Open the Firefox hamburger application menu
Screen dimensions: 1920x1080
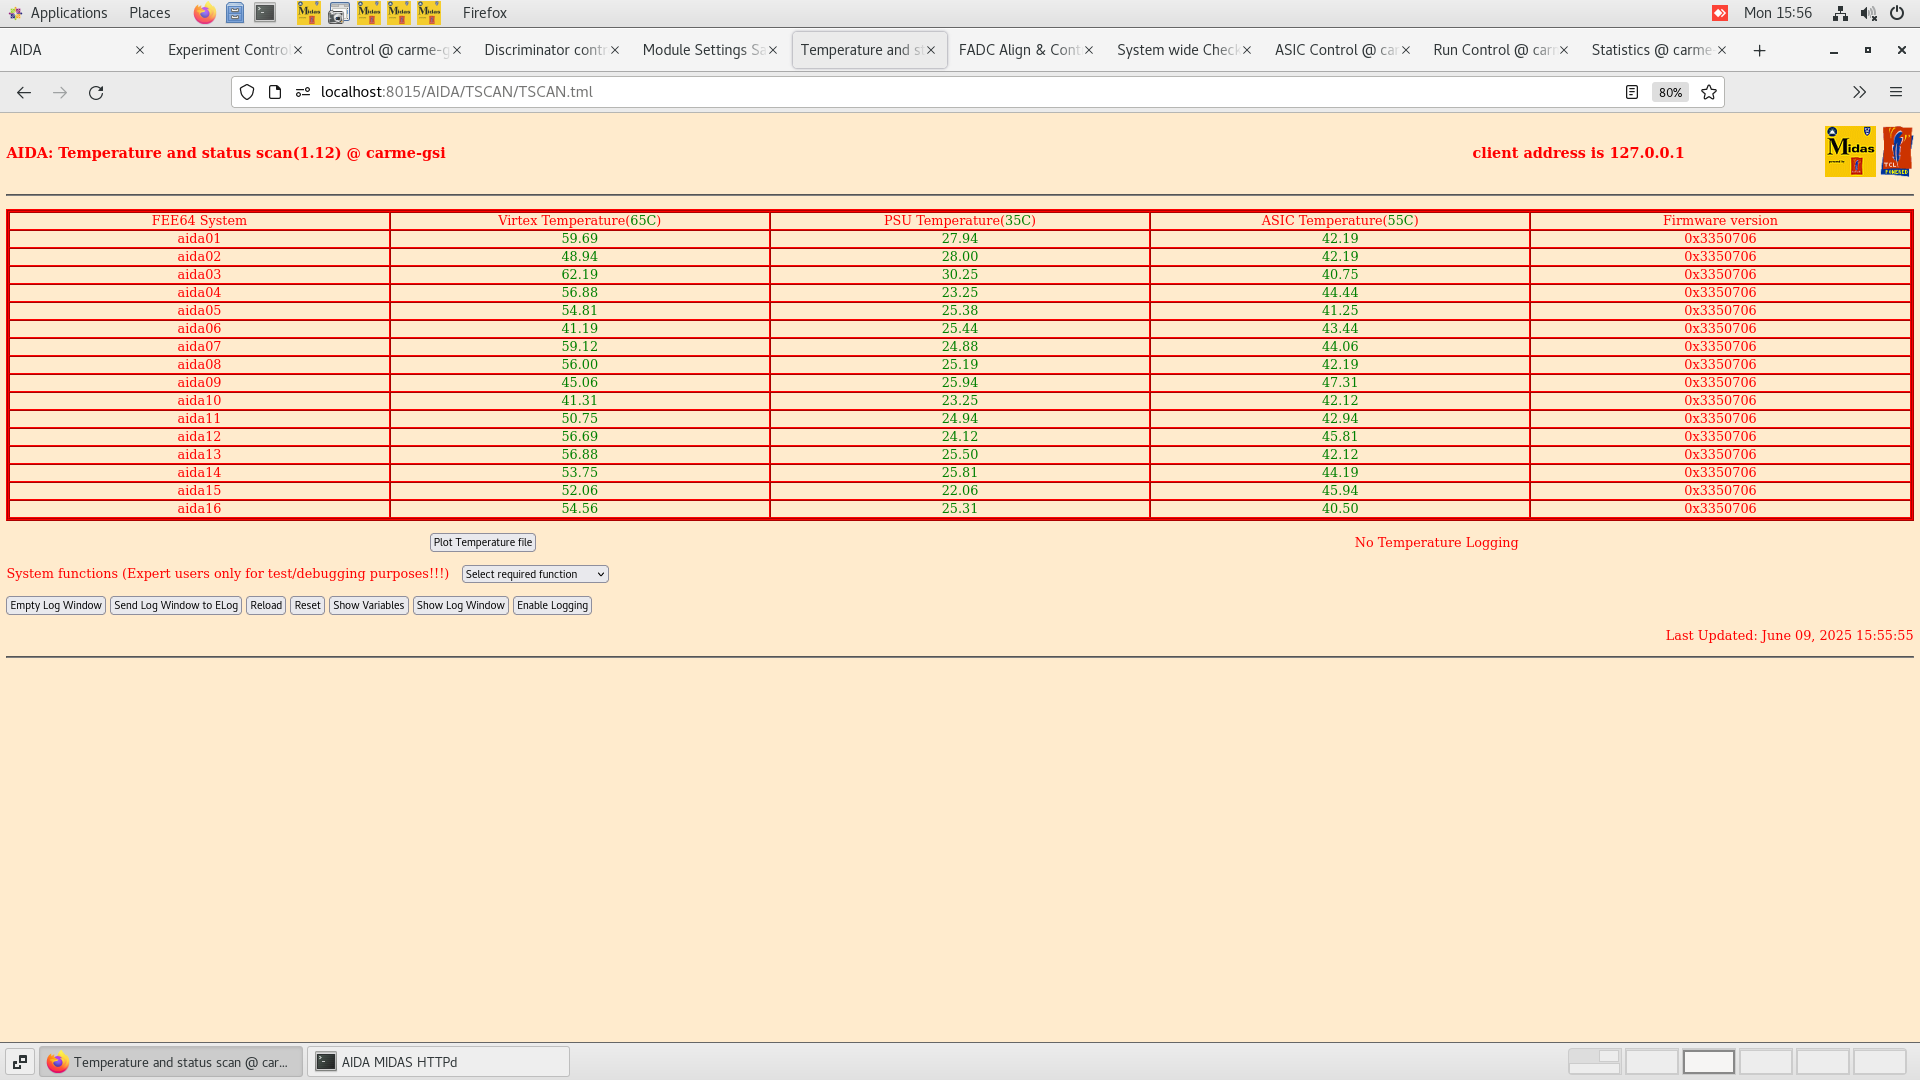click(1896, 92)
